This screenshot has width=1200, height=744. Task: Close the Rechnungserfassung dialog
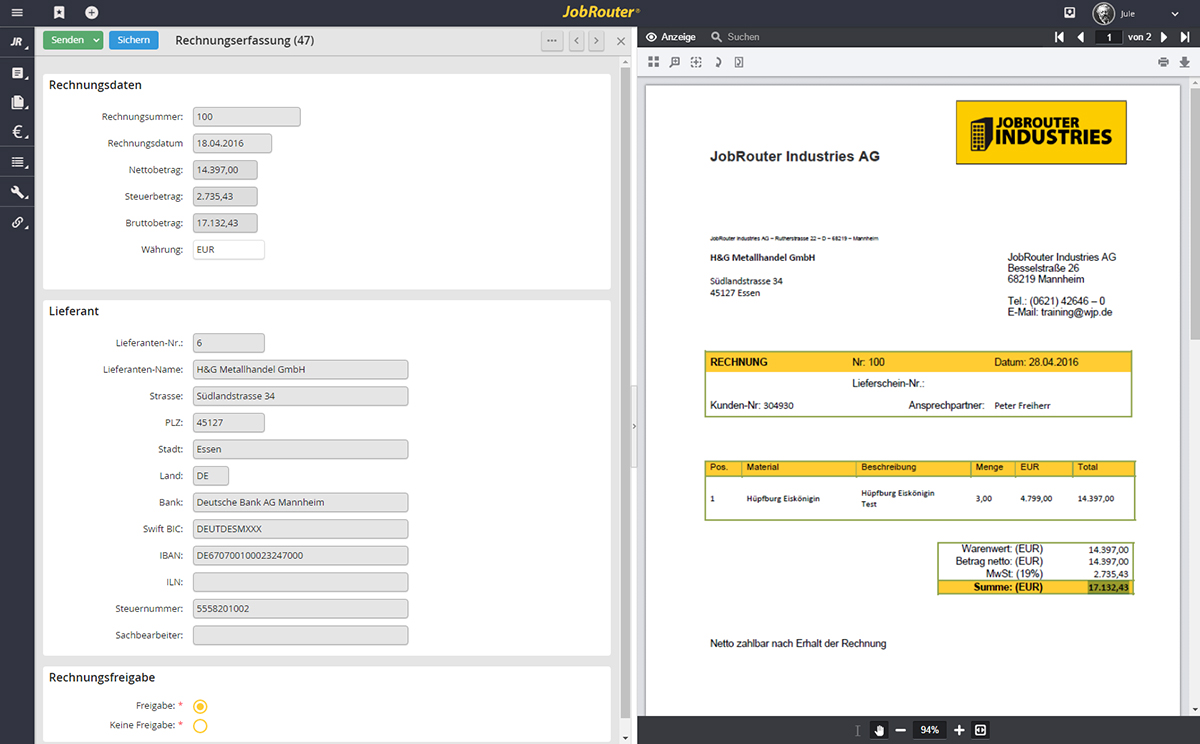pyautogui.click(x=621, y=41)
